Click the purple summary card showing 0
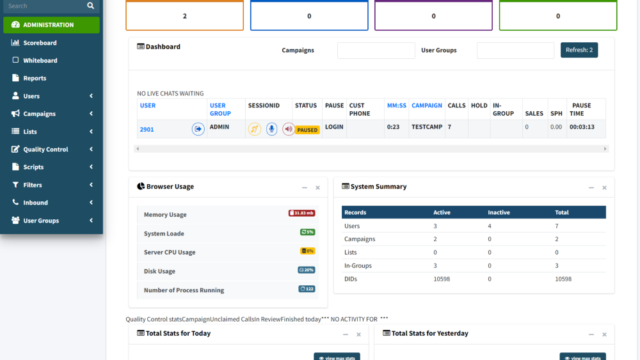The image size is (640, 360). click(433, 16)
